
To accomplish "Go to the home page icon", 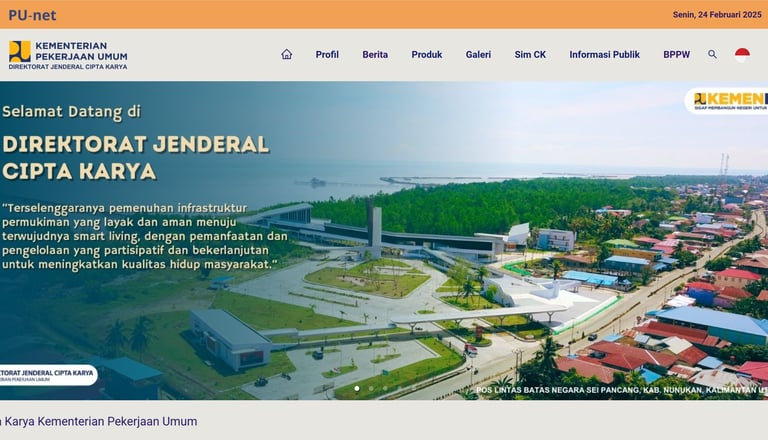I will pyautogui.click(x=287, y=54).
